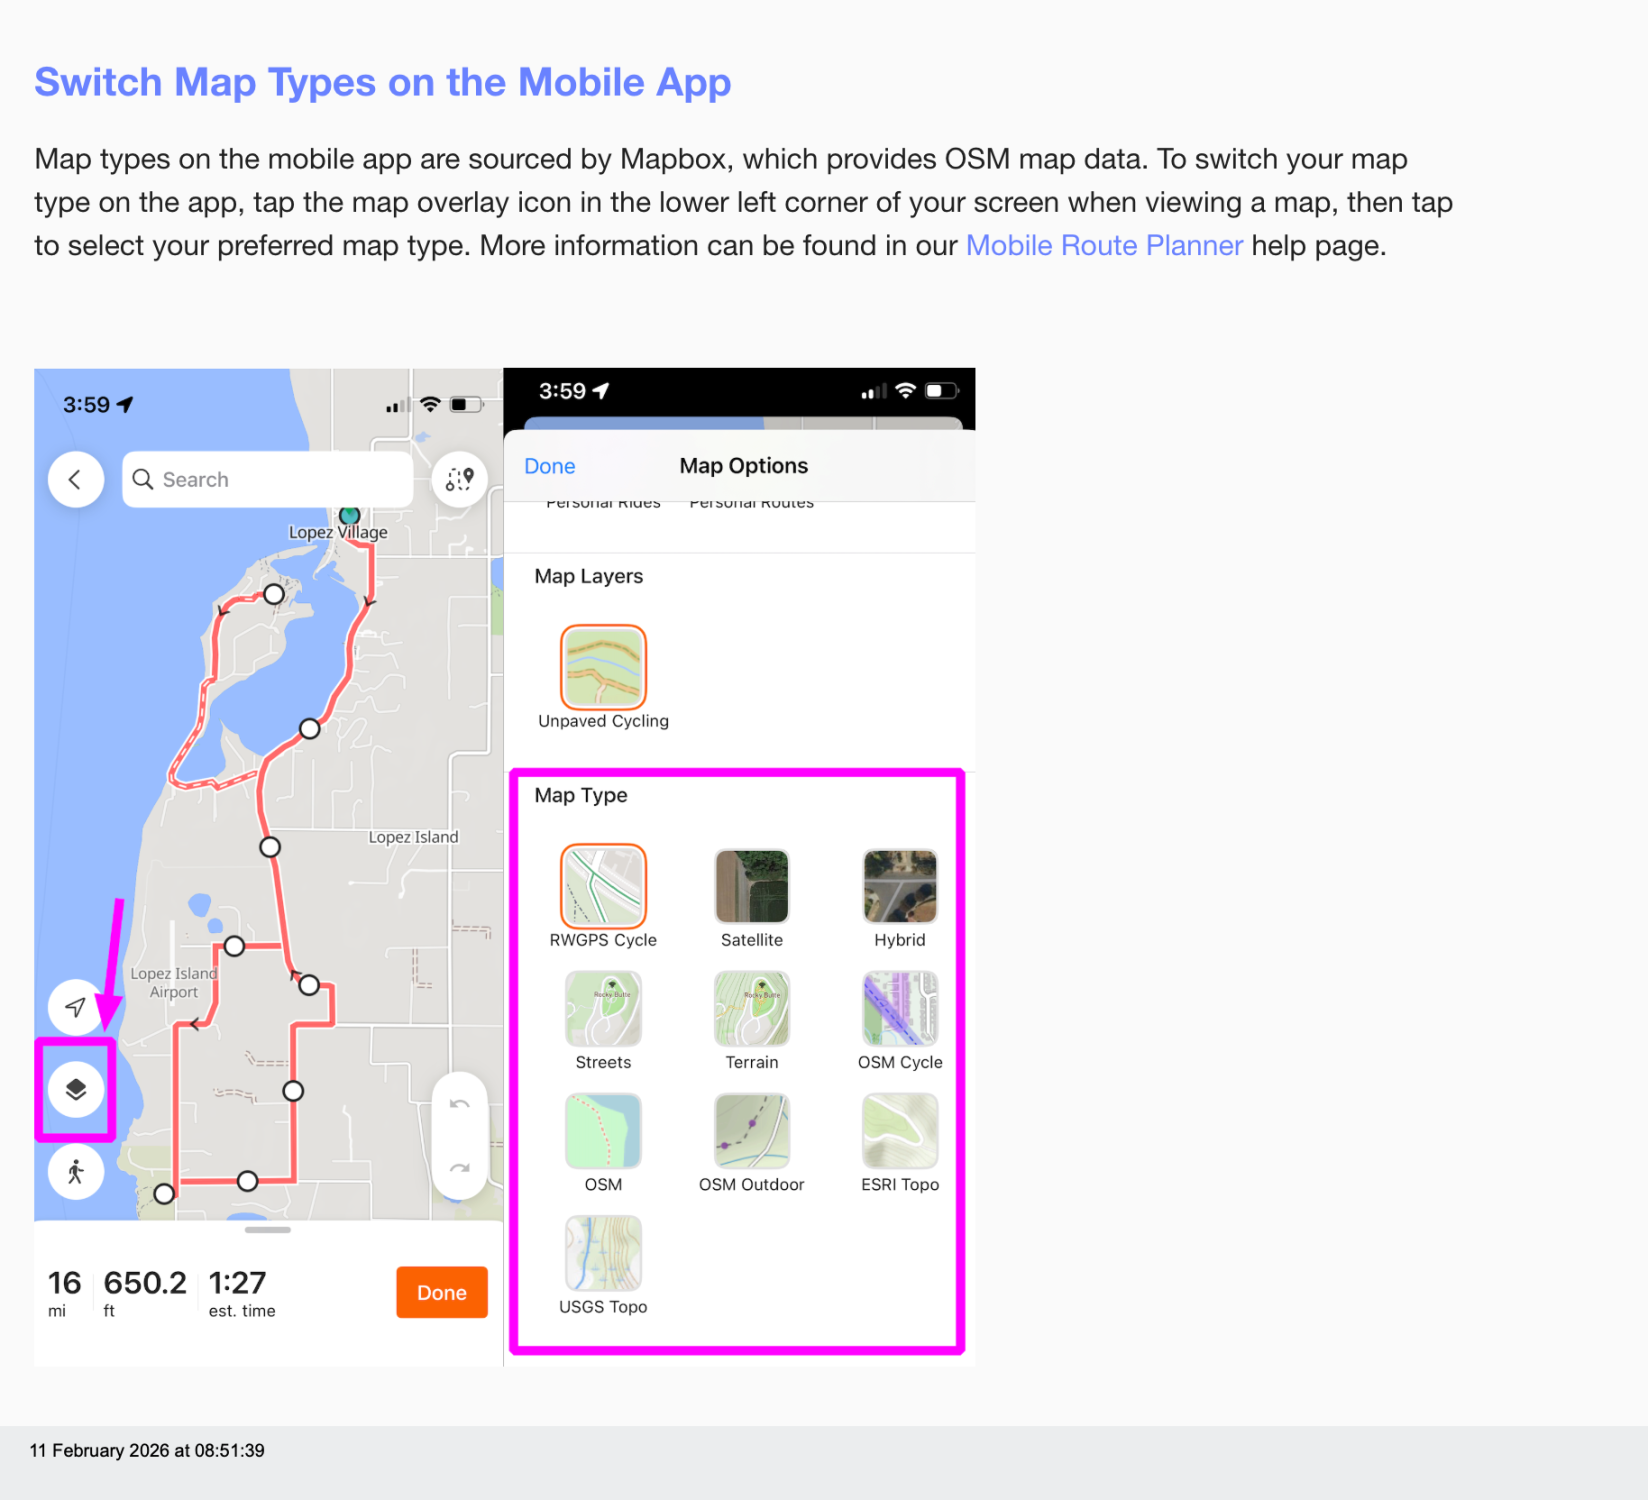Image resolution: width=1648 pixels, height=1500 pixels.
Task: Choose the USGS Topo map type
Action: click(603, 1253)
